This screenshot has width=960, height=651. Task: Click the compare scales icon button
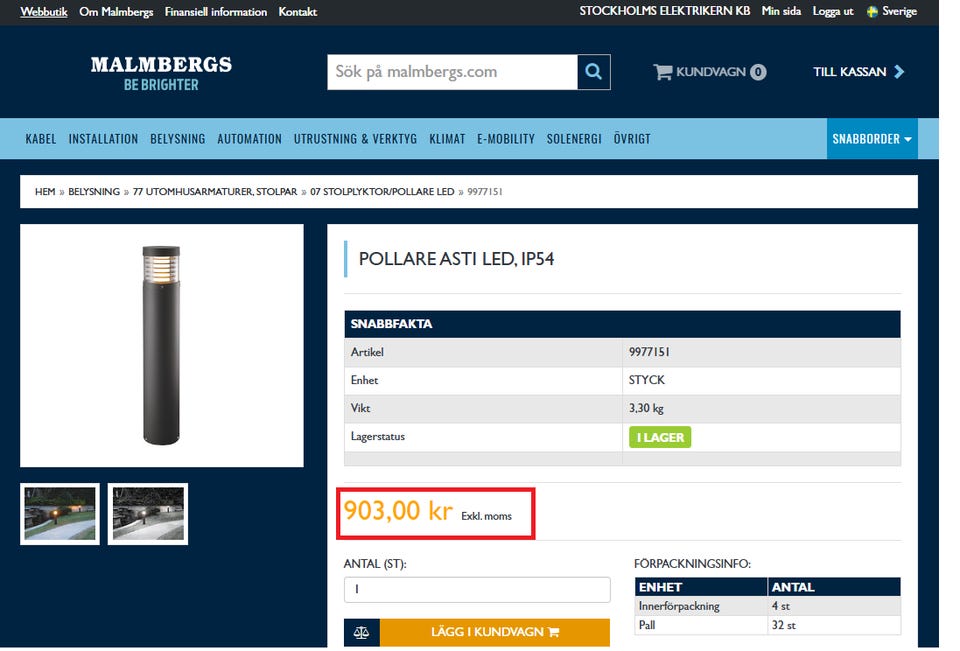click(x=361, y=632)
